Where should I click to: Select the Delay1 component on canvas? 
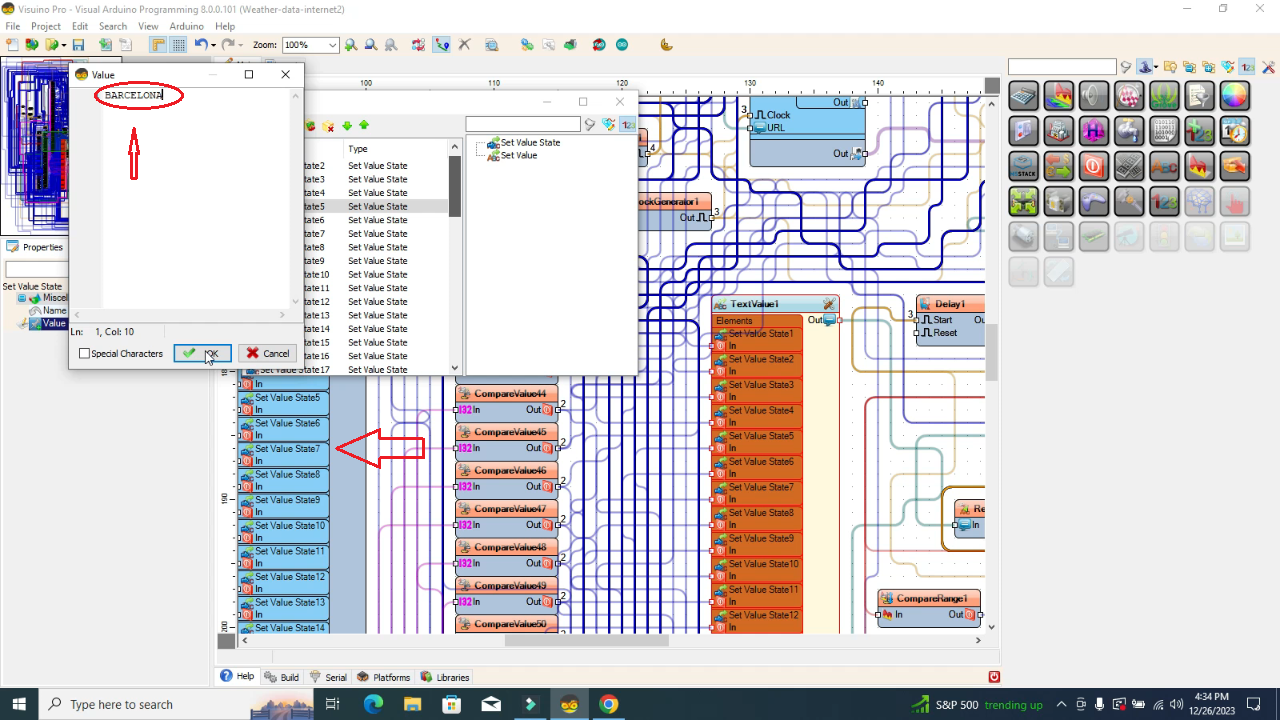(951, 304)
